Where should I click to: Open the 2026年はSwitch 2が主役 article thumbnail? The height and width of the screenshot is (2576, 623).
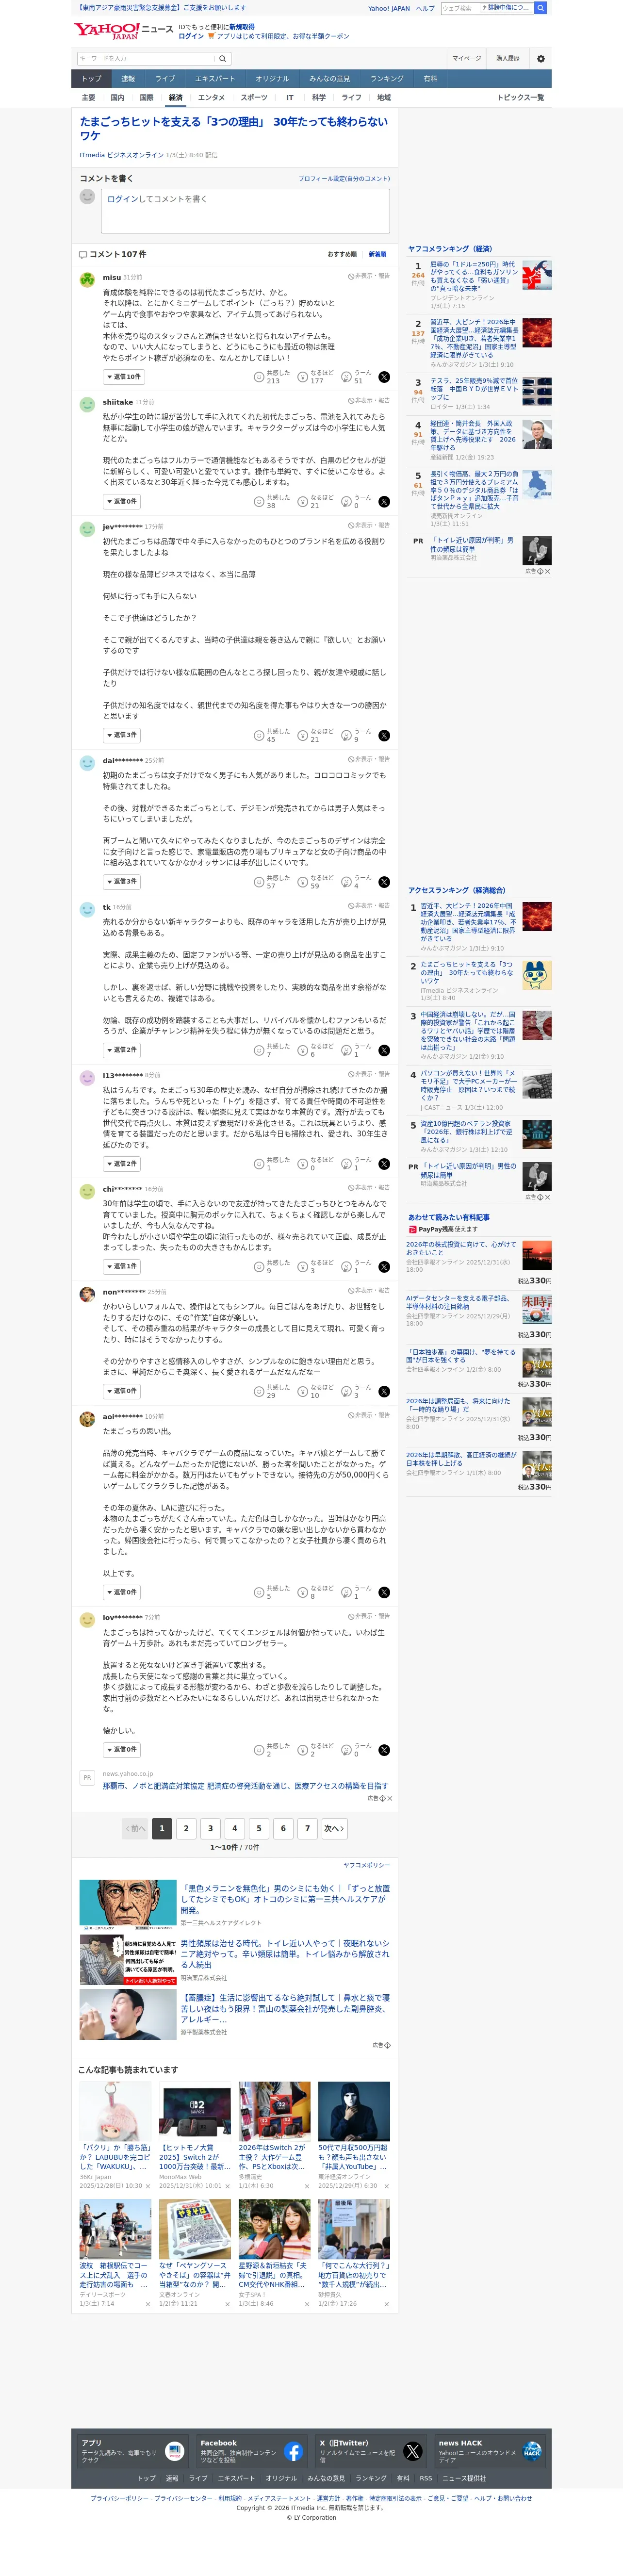click(274, 2112)
